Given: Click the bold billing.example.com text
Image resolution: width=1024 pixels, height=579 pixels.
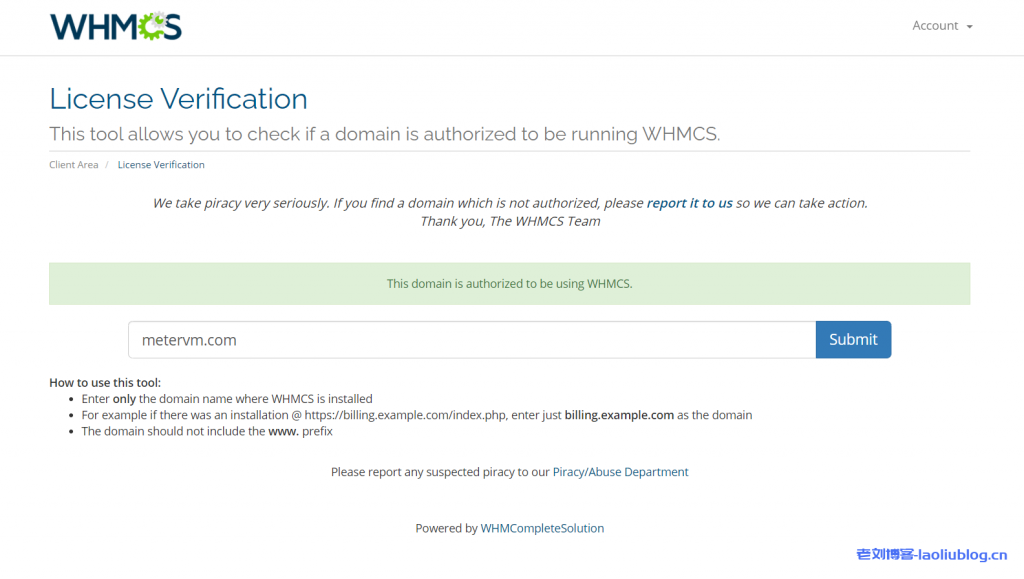Looking at the screenshot, I should [x=619, y=415].
